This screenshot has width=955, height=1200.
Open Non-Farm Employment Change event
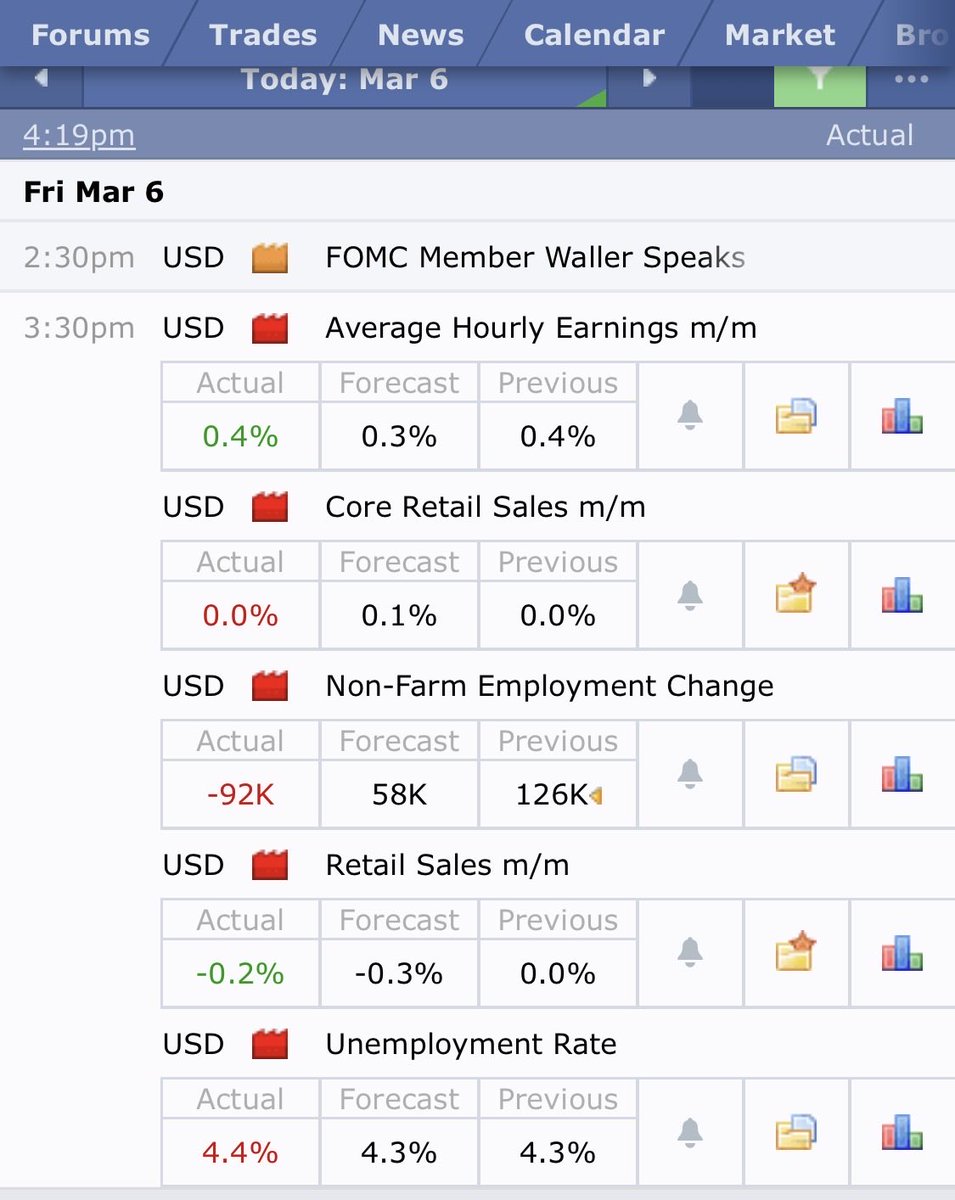pos(549,686)
